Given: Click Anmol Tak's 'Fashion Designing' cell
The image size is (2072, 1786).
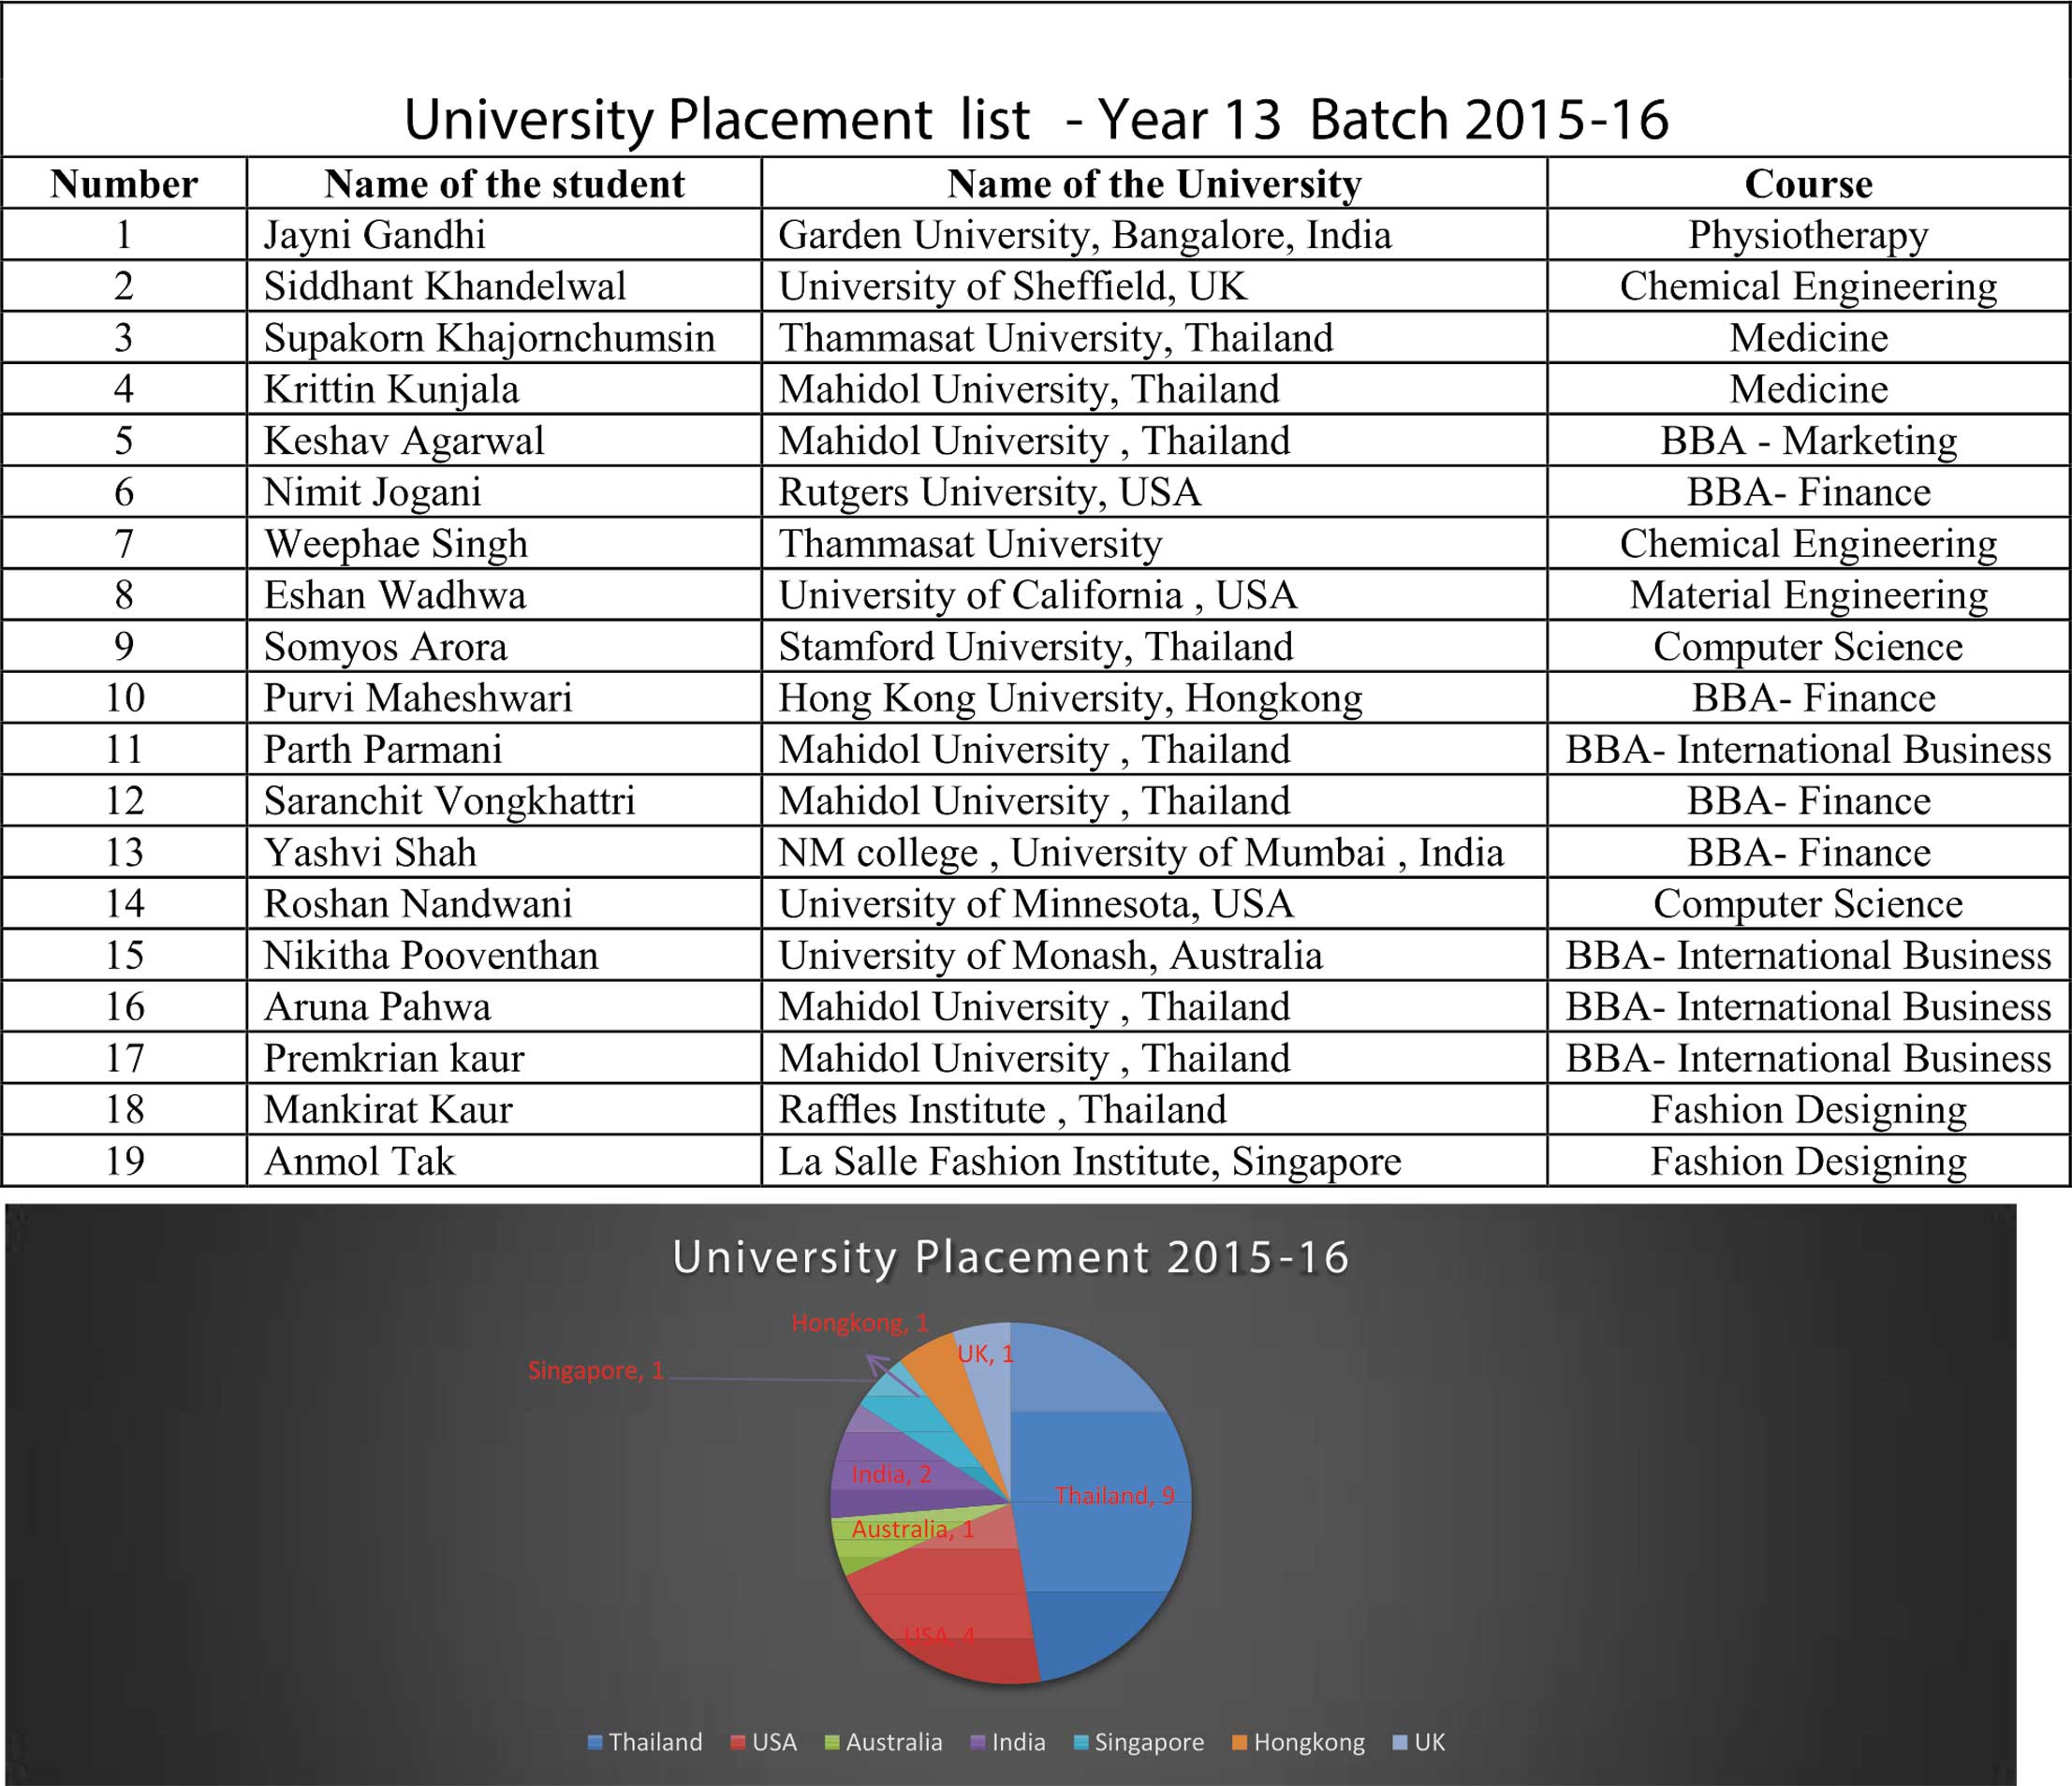Looking at the screenshot, I should 1809,1161.
